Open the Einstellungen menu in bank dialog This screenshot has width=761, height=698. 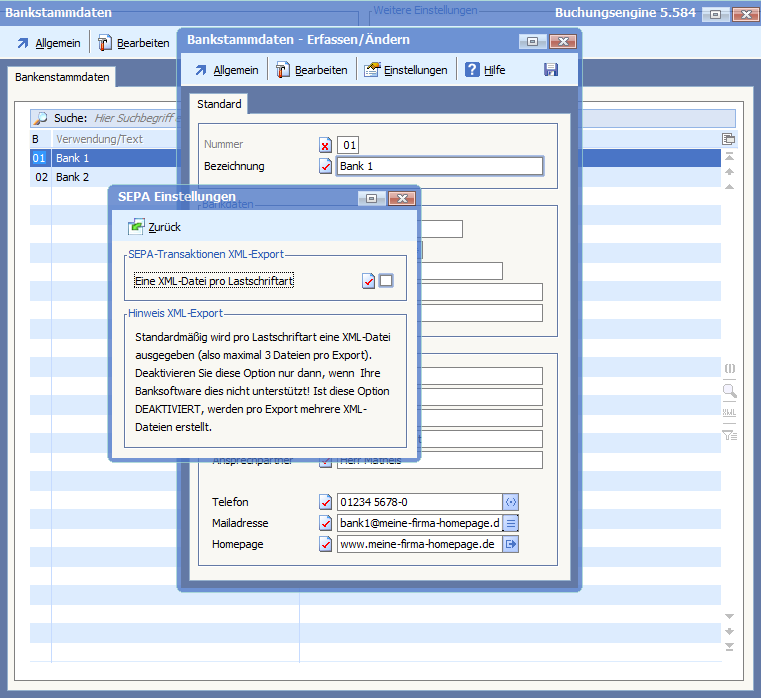[x=406, y=70]
